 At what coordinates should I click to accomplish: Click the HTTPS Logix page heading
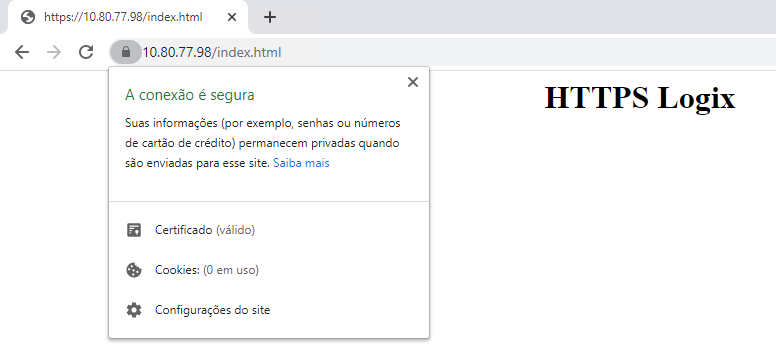point(639,97)
